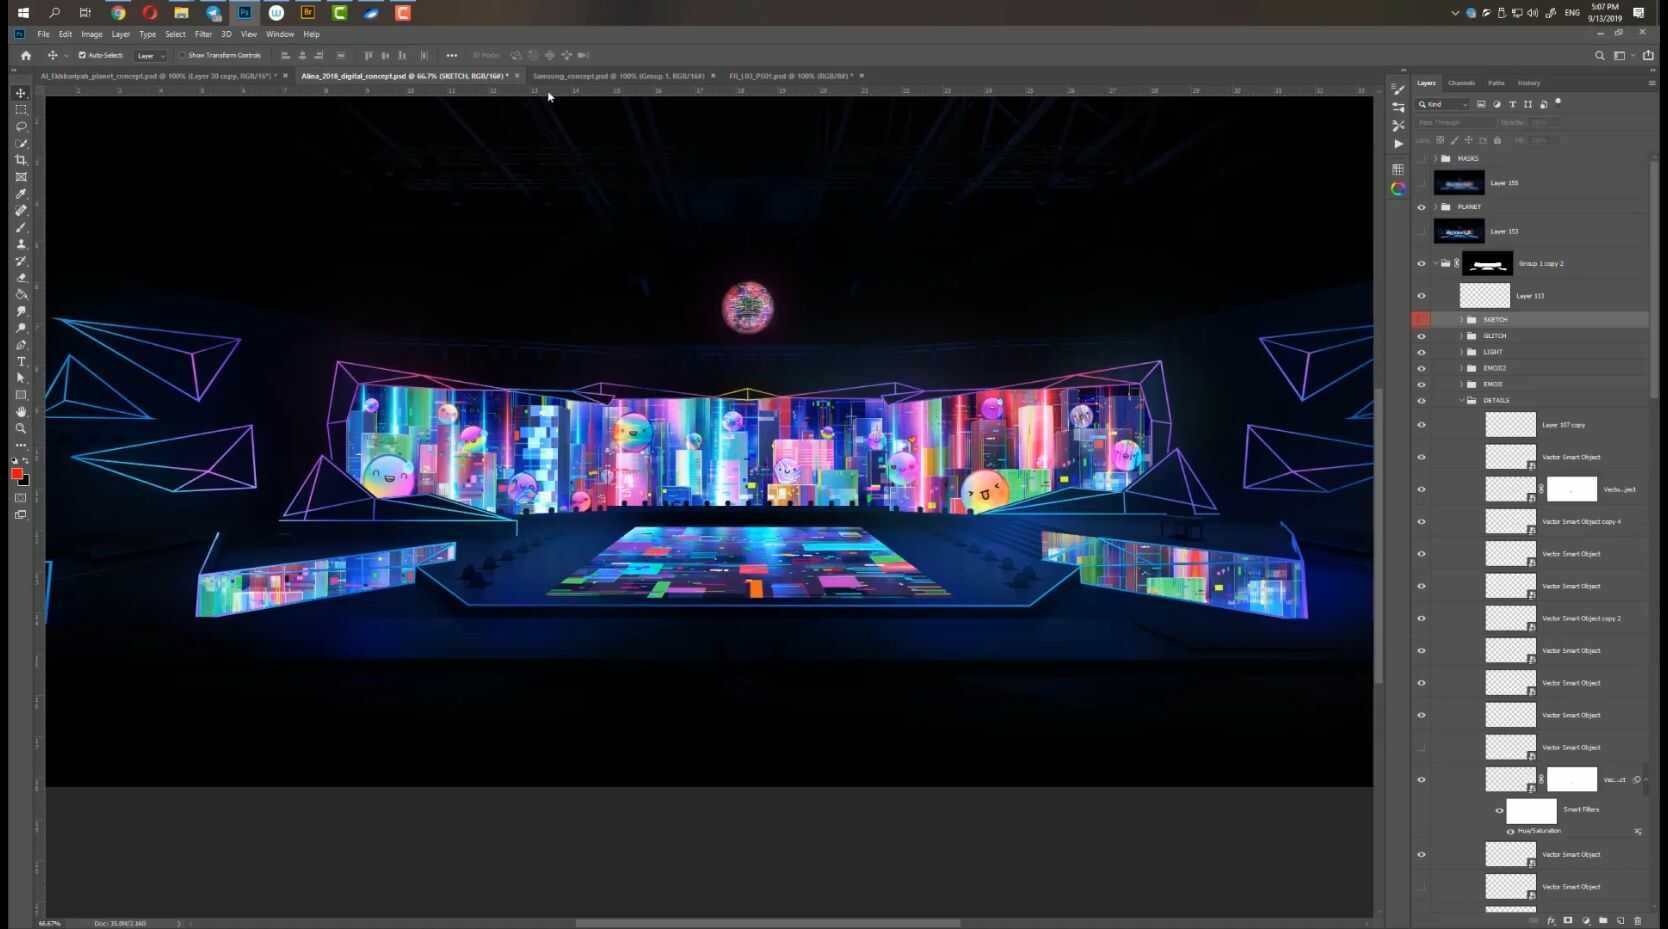Expand the MASKS group
The width and height of the screenshot is (1668, 929).
pyautogui.click(x=1436, y=159)
